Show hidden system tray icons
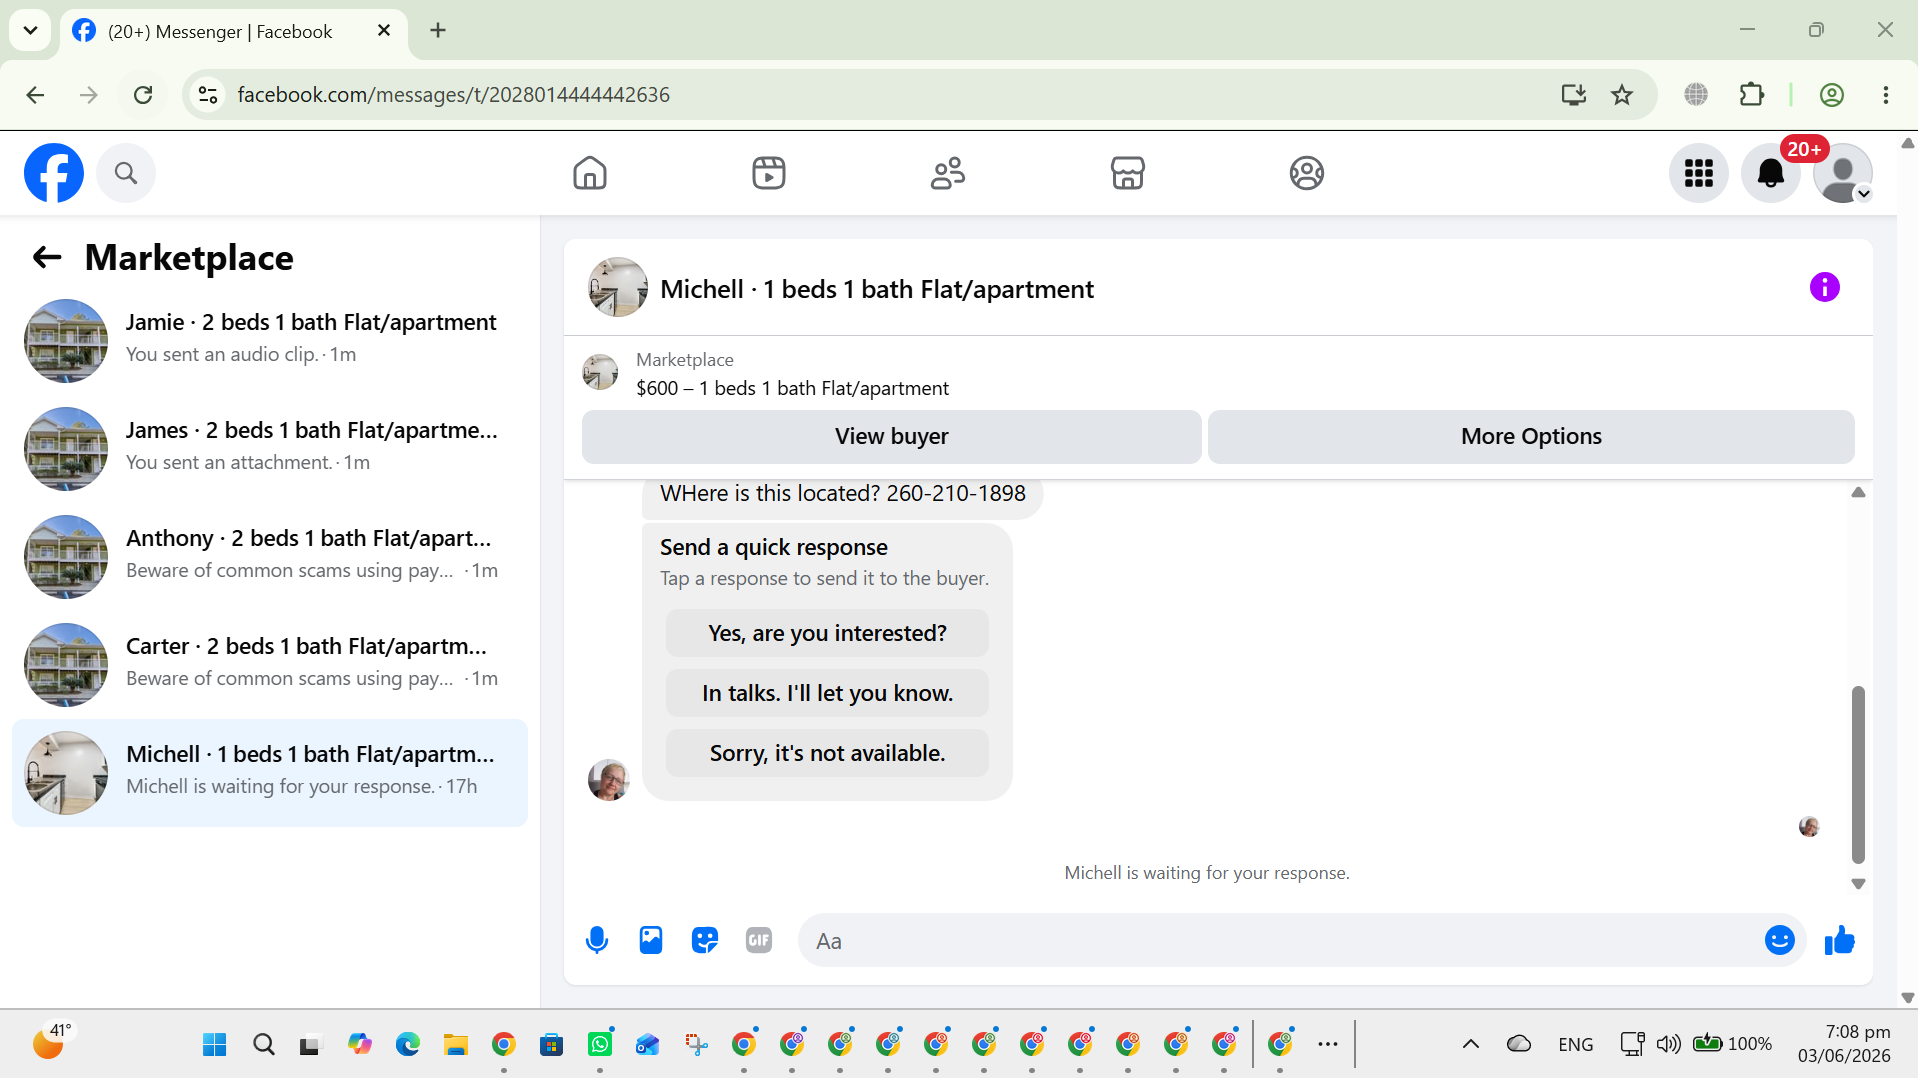The image size is (1918, 1078). (x=1471, y=1044)
